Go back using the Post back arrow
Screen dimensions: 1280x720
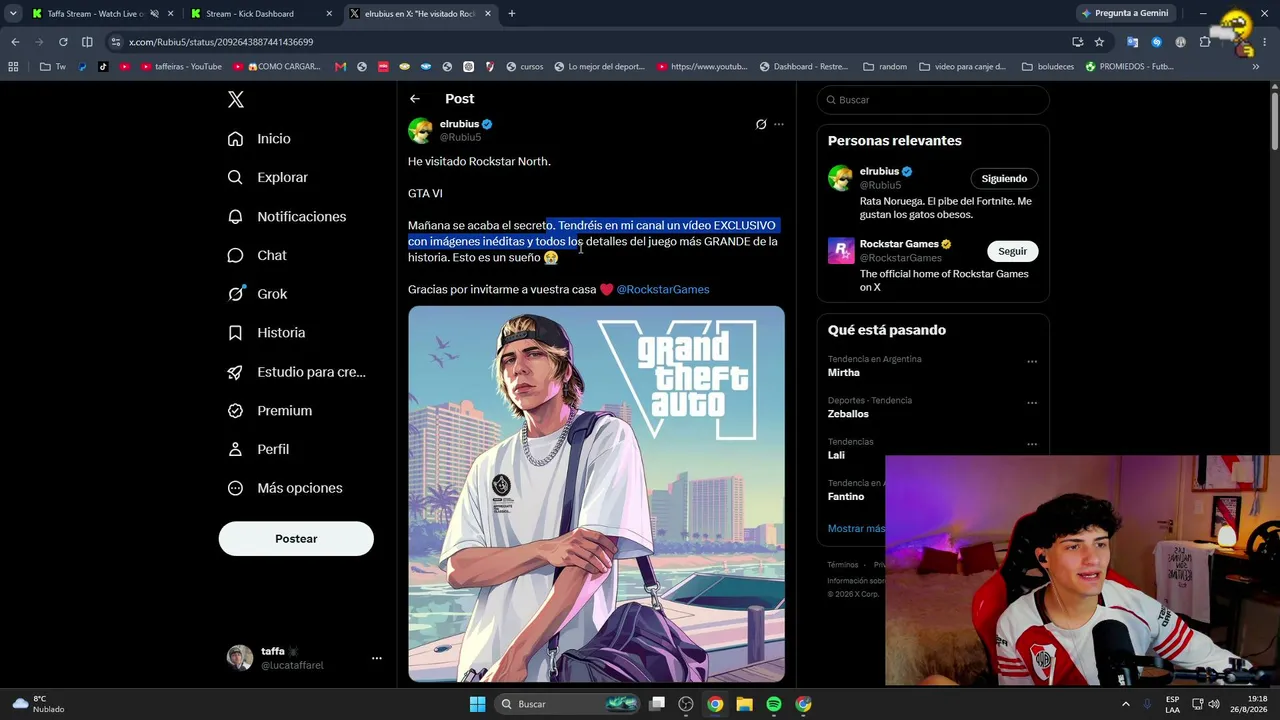coord(415,99)
